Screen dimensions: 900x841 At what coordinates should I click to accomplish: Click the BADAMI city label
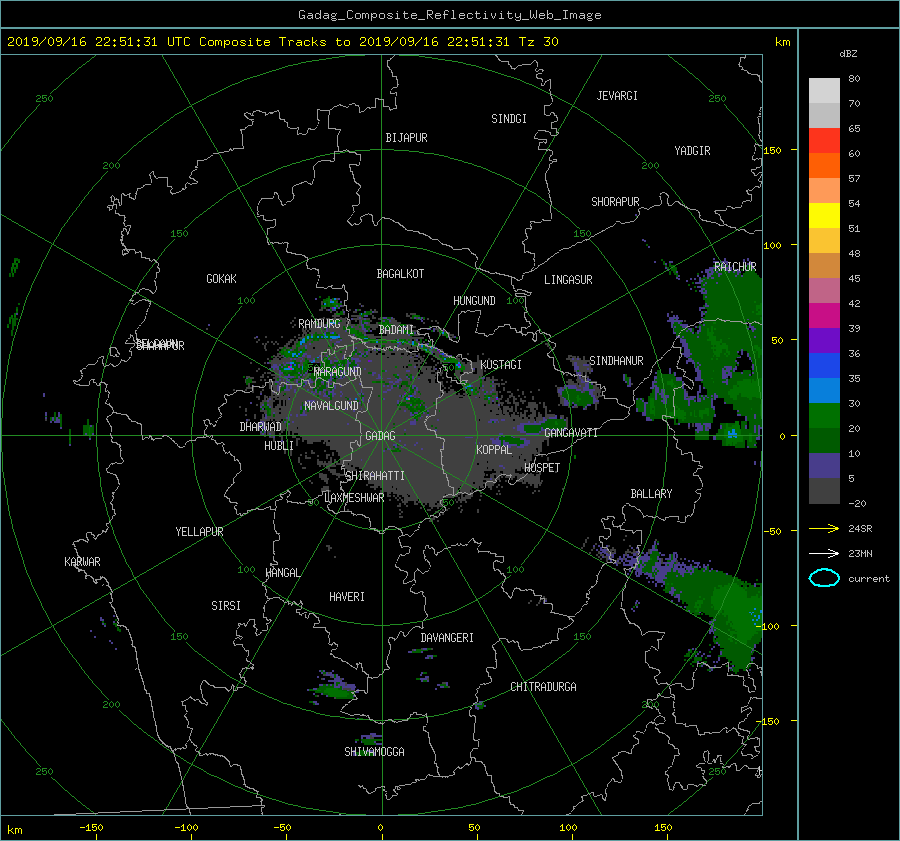(x=396, y=330)
